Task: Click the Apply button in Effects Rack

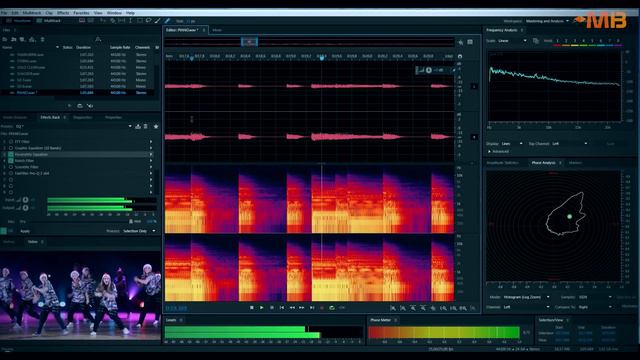Action: pos(25,231)
